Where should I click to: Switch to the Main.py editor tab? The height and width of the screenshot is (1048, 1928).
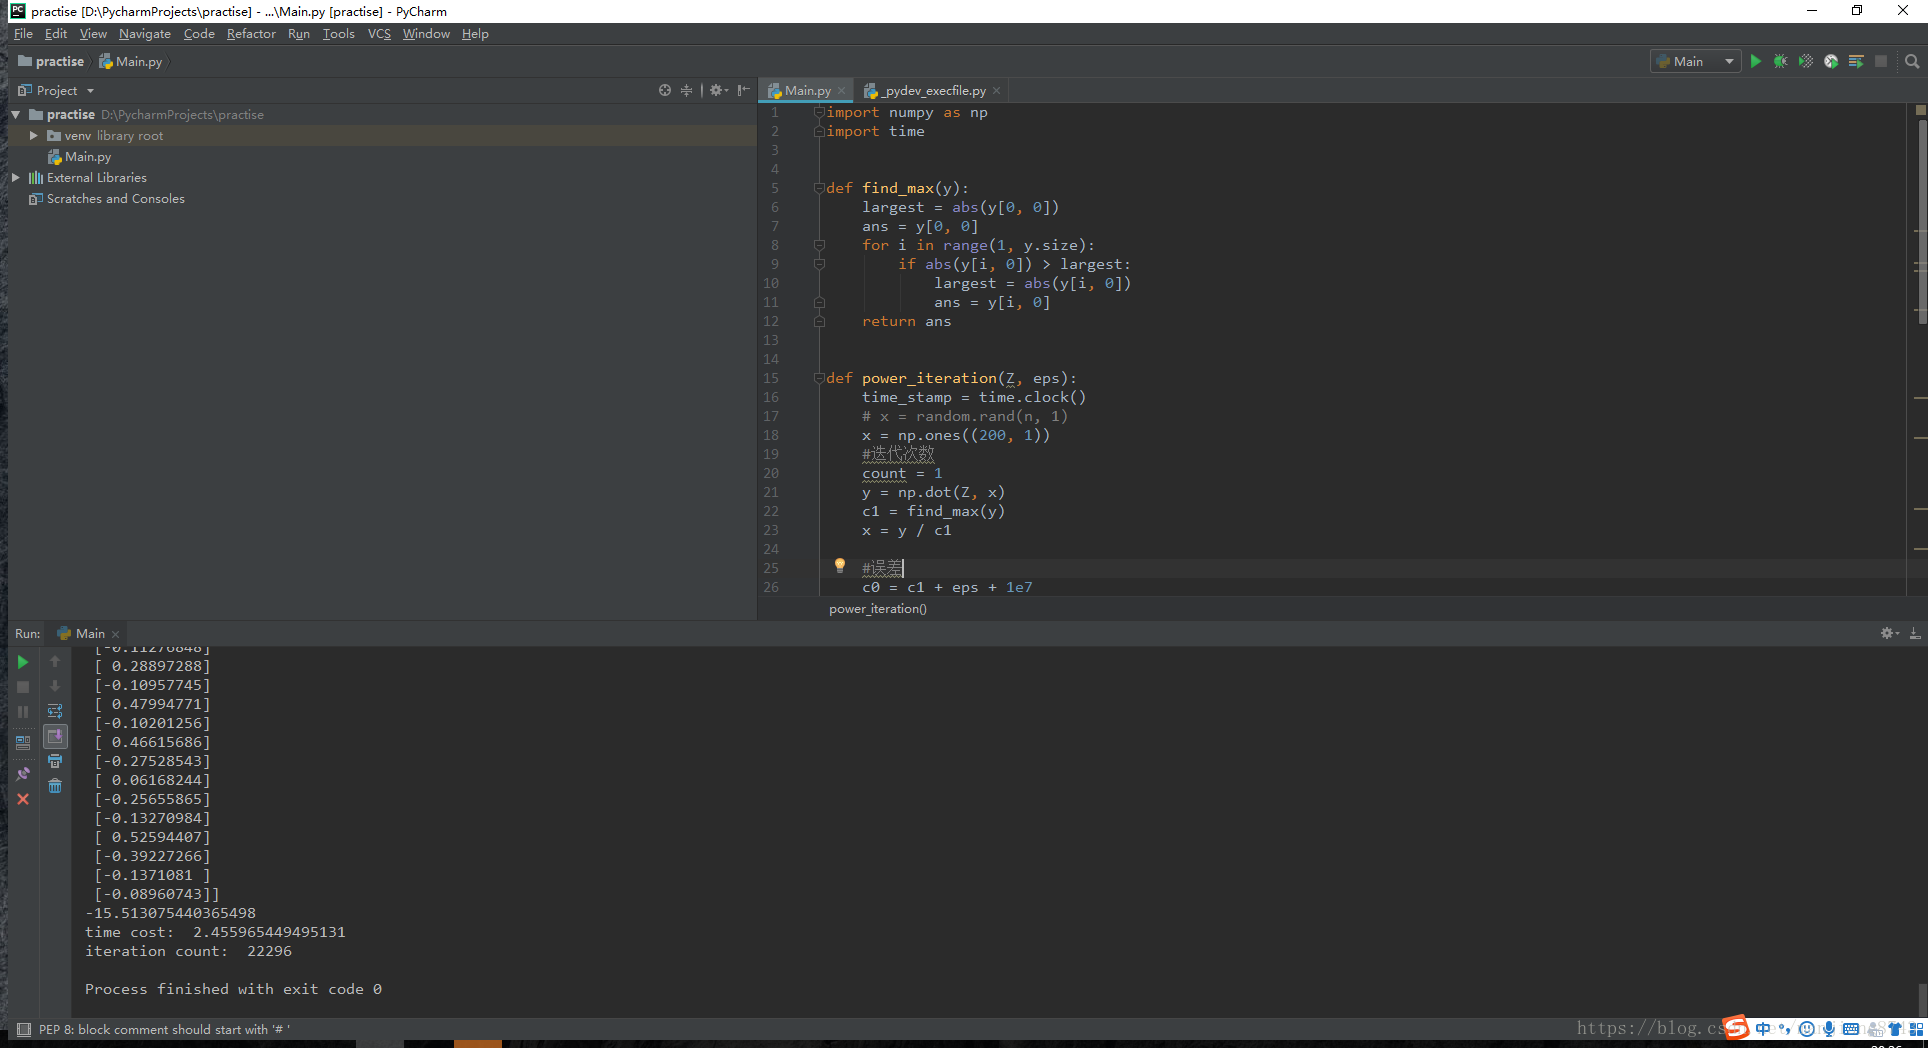pyautogui.click(x=807, y=91)
